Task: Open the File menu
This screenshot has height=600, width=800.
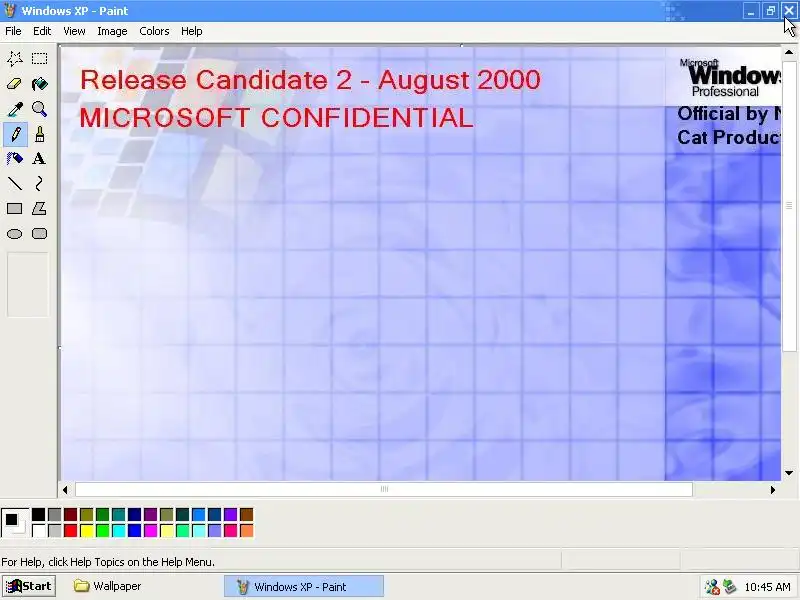Action: tap(13, 31)
